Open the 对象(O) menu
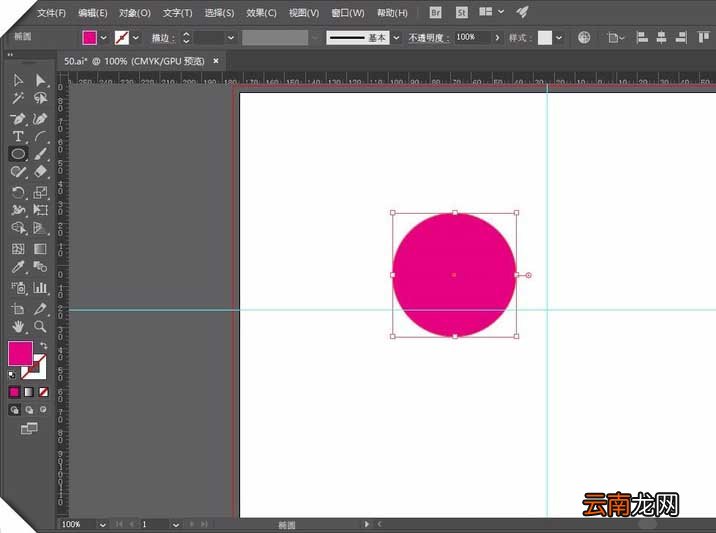 pyautogui.click(x=135, y=13)
